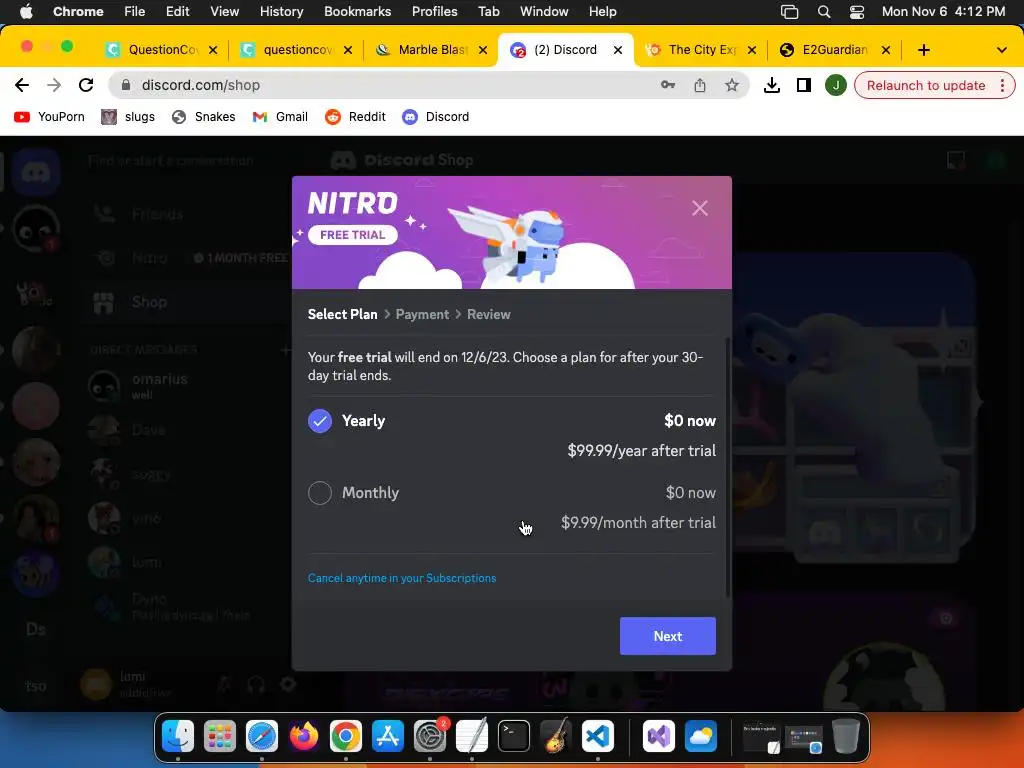Open Visual Studio Code from the dock

pos(598,737)
